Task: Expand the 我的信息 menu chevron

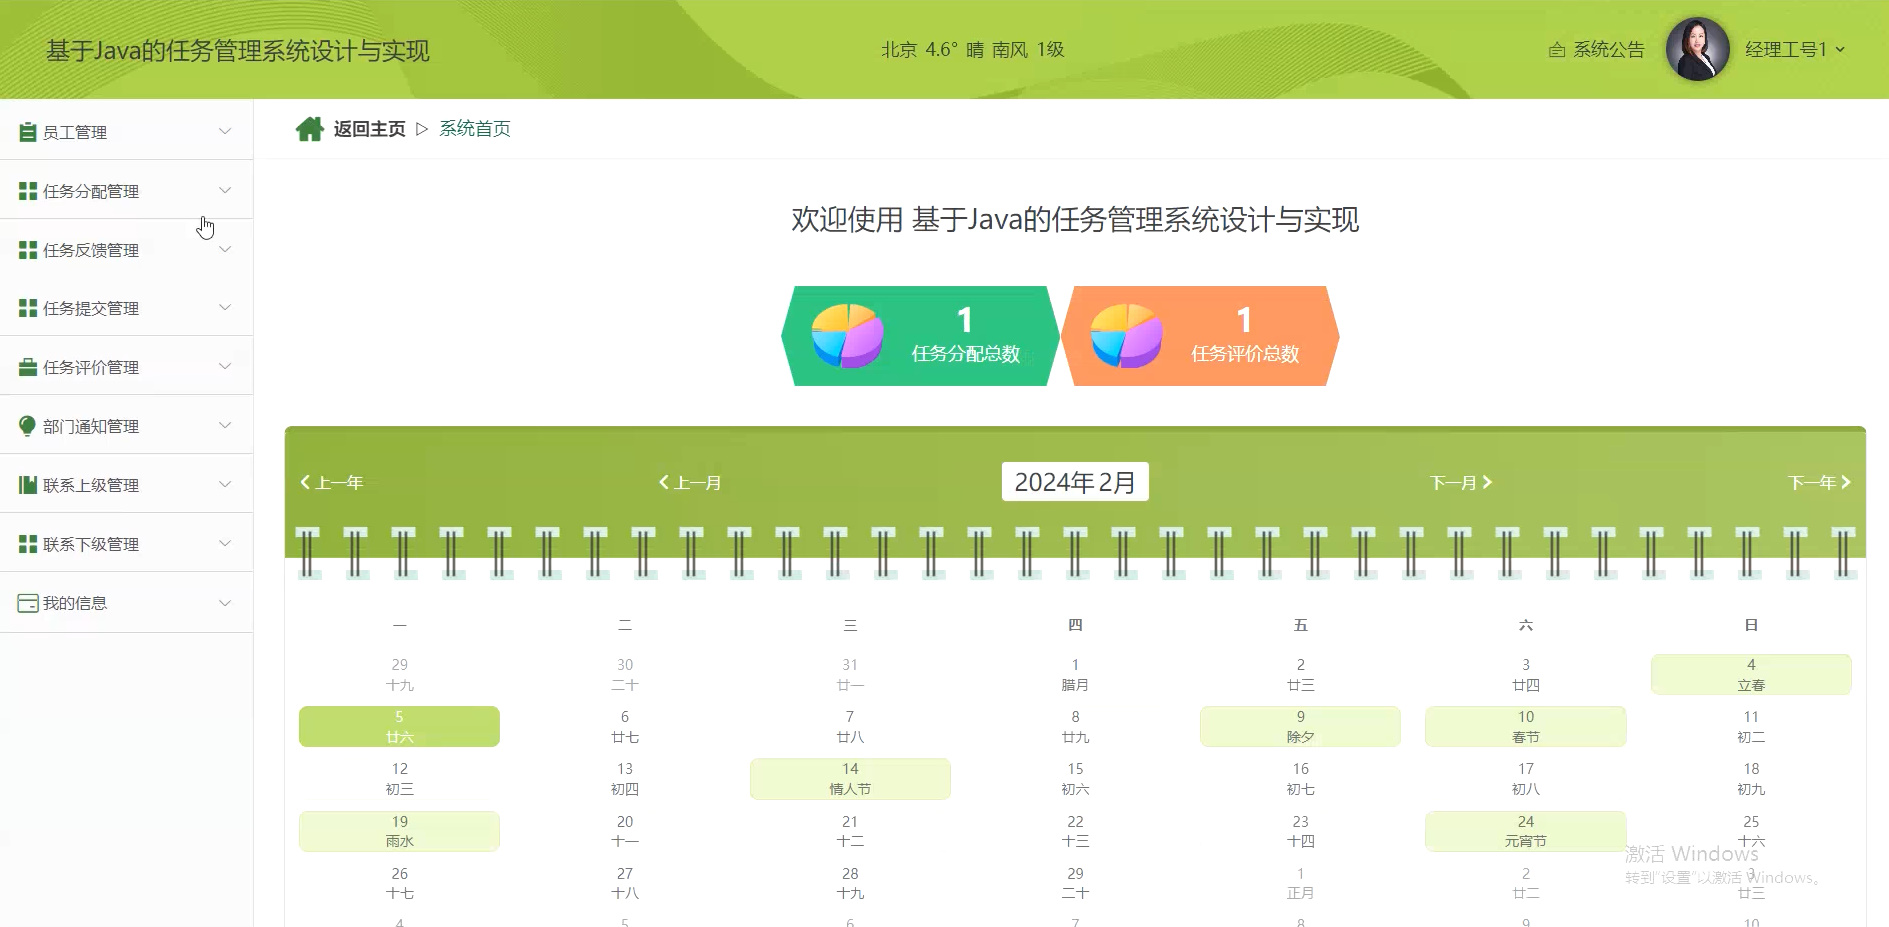Action: click(225, 603)
